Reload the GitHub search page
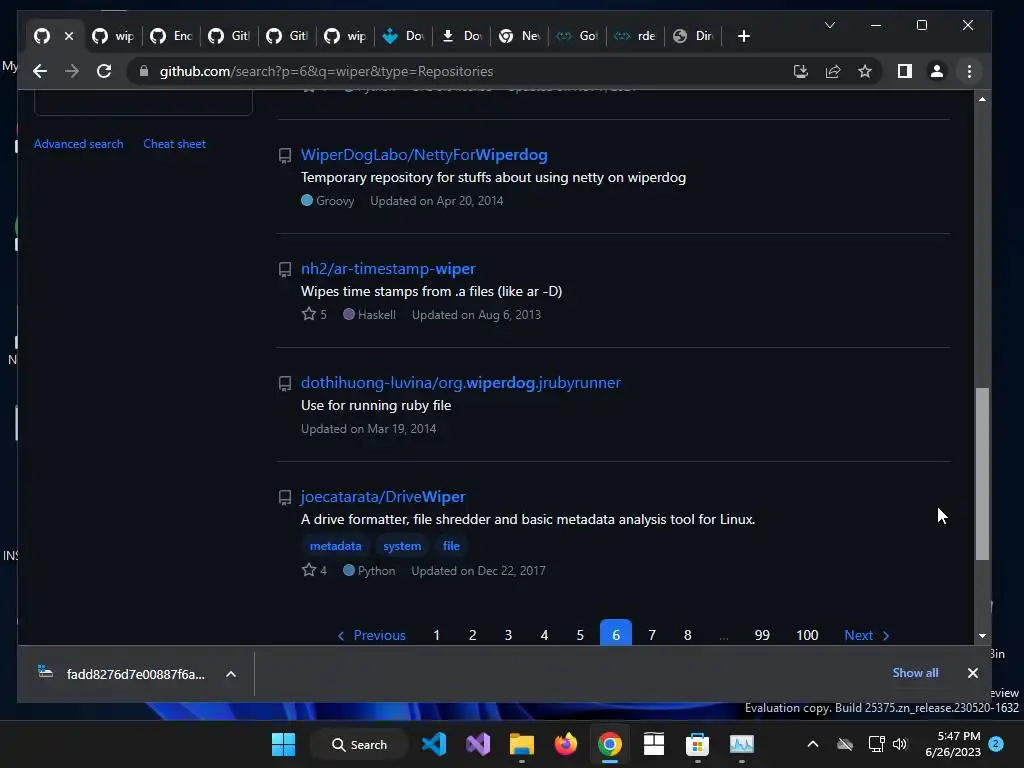The height and width of the screenshot is (768, 1024). pos(104,71)
